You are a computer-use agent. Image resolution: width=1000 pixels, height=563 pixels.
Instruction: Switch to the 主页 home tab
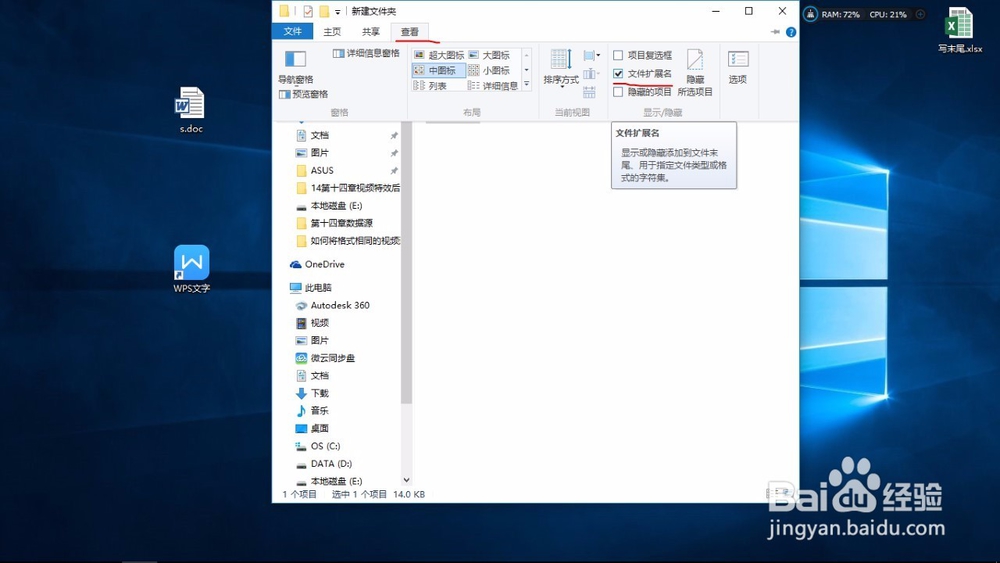click(332, 31)
